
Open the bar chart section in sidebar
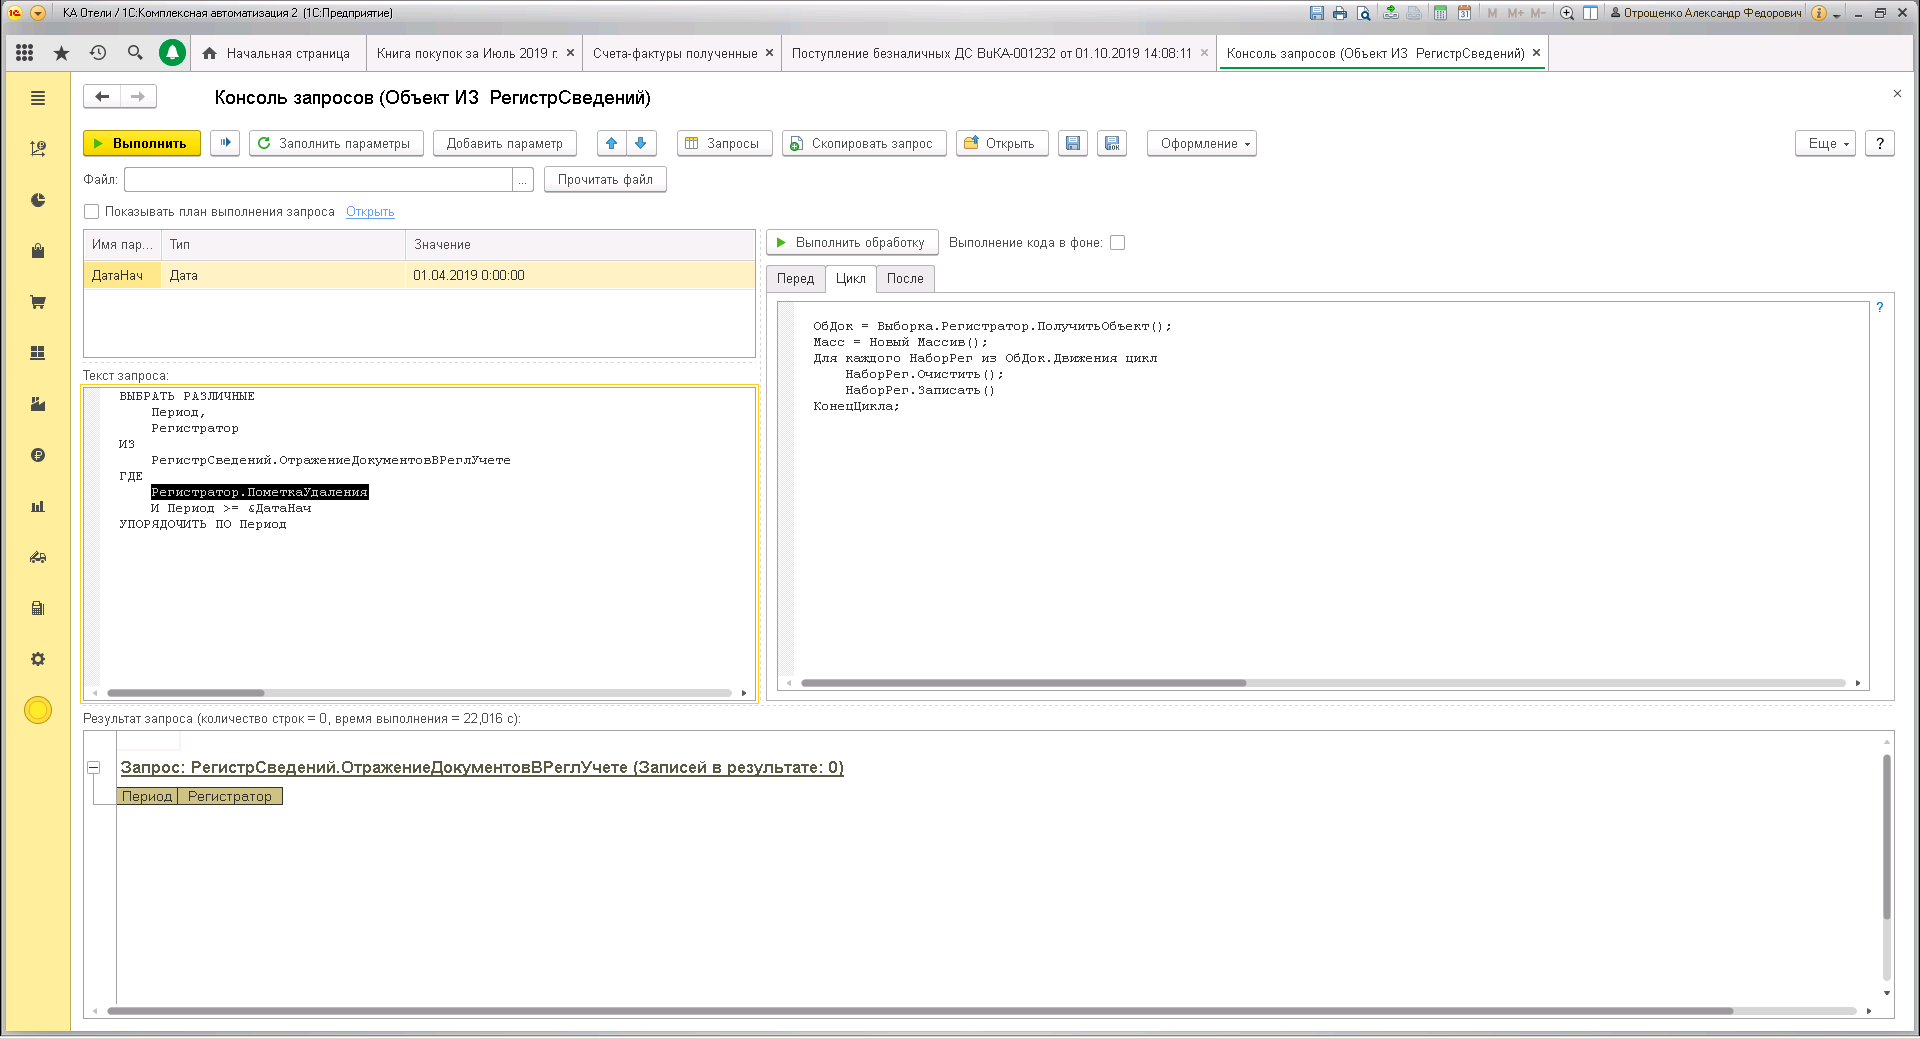coord(38,506)
